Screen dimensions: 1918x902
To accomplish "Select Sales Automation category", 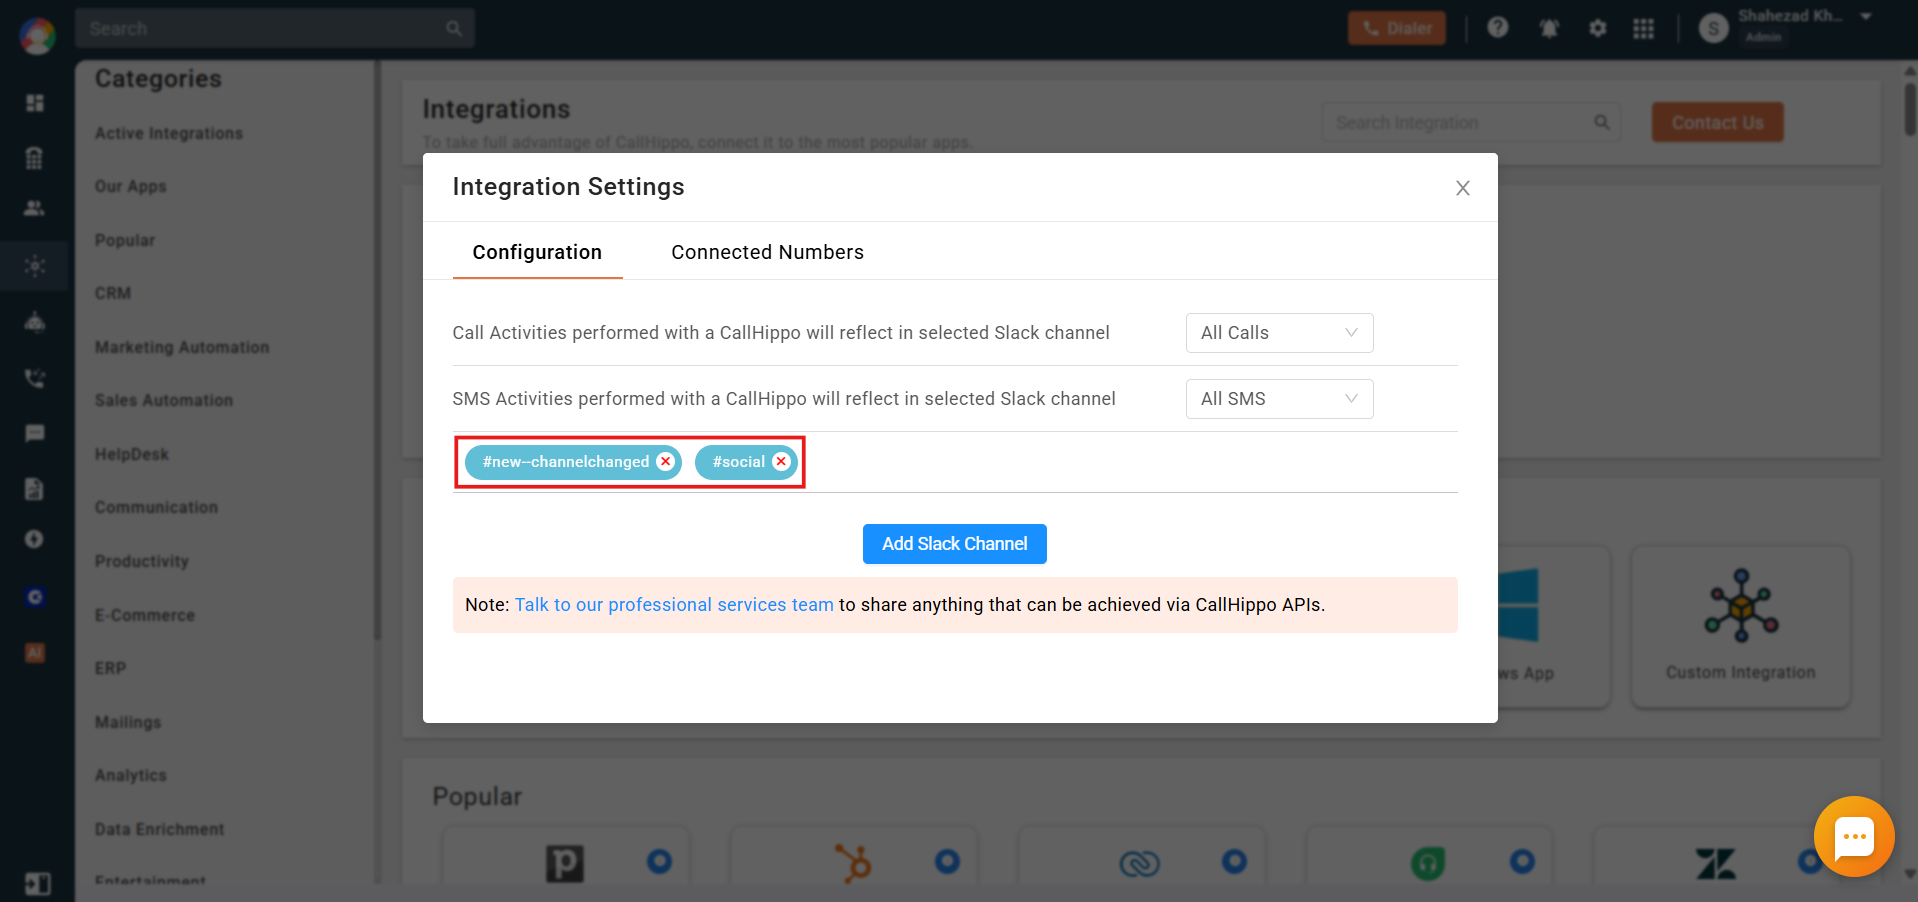I will pos(164,400).
